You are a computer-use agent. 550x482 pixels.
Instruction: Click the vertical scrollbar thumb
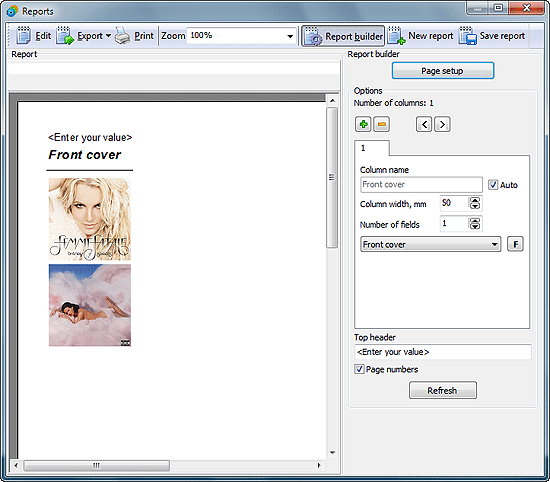(332, 178)
